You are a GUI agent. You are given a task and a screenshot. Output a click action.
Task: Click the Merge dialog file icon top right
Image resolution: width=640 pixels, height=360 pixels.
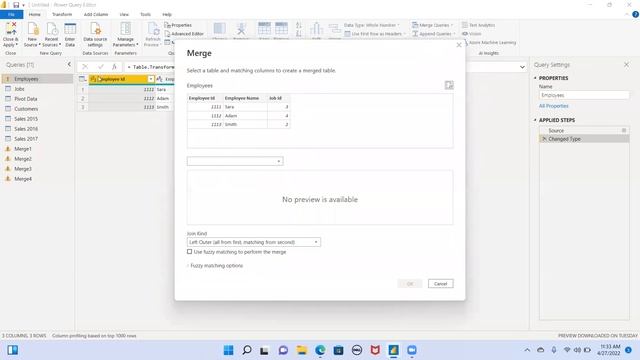pyautogui.click(x=449, y=85)
